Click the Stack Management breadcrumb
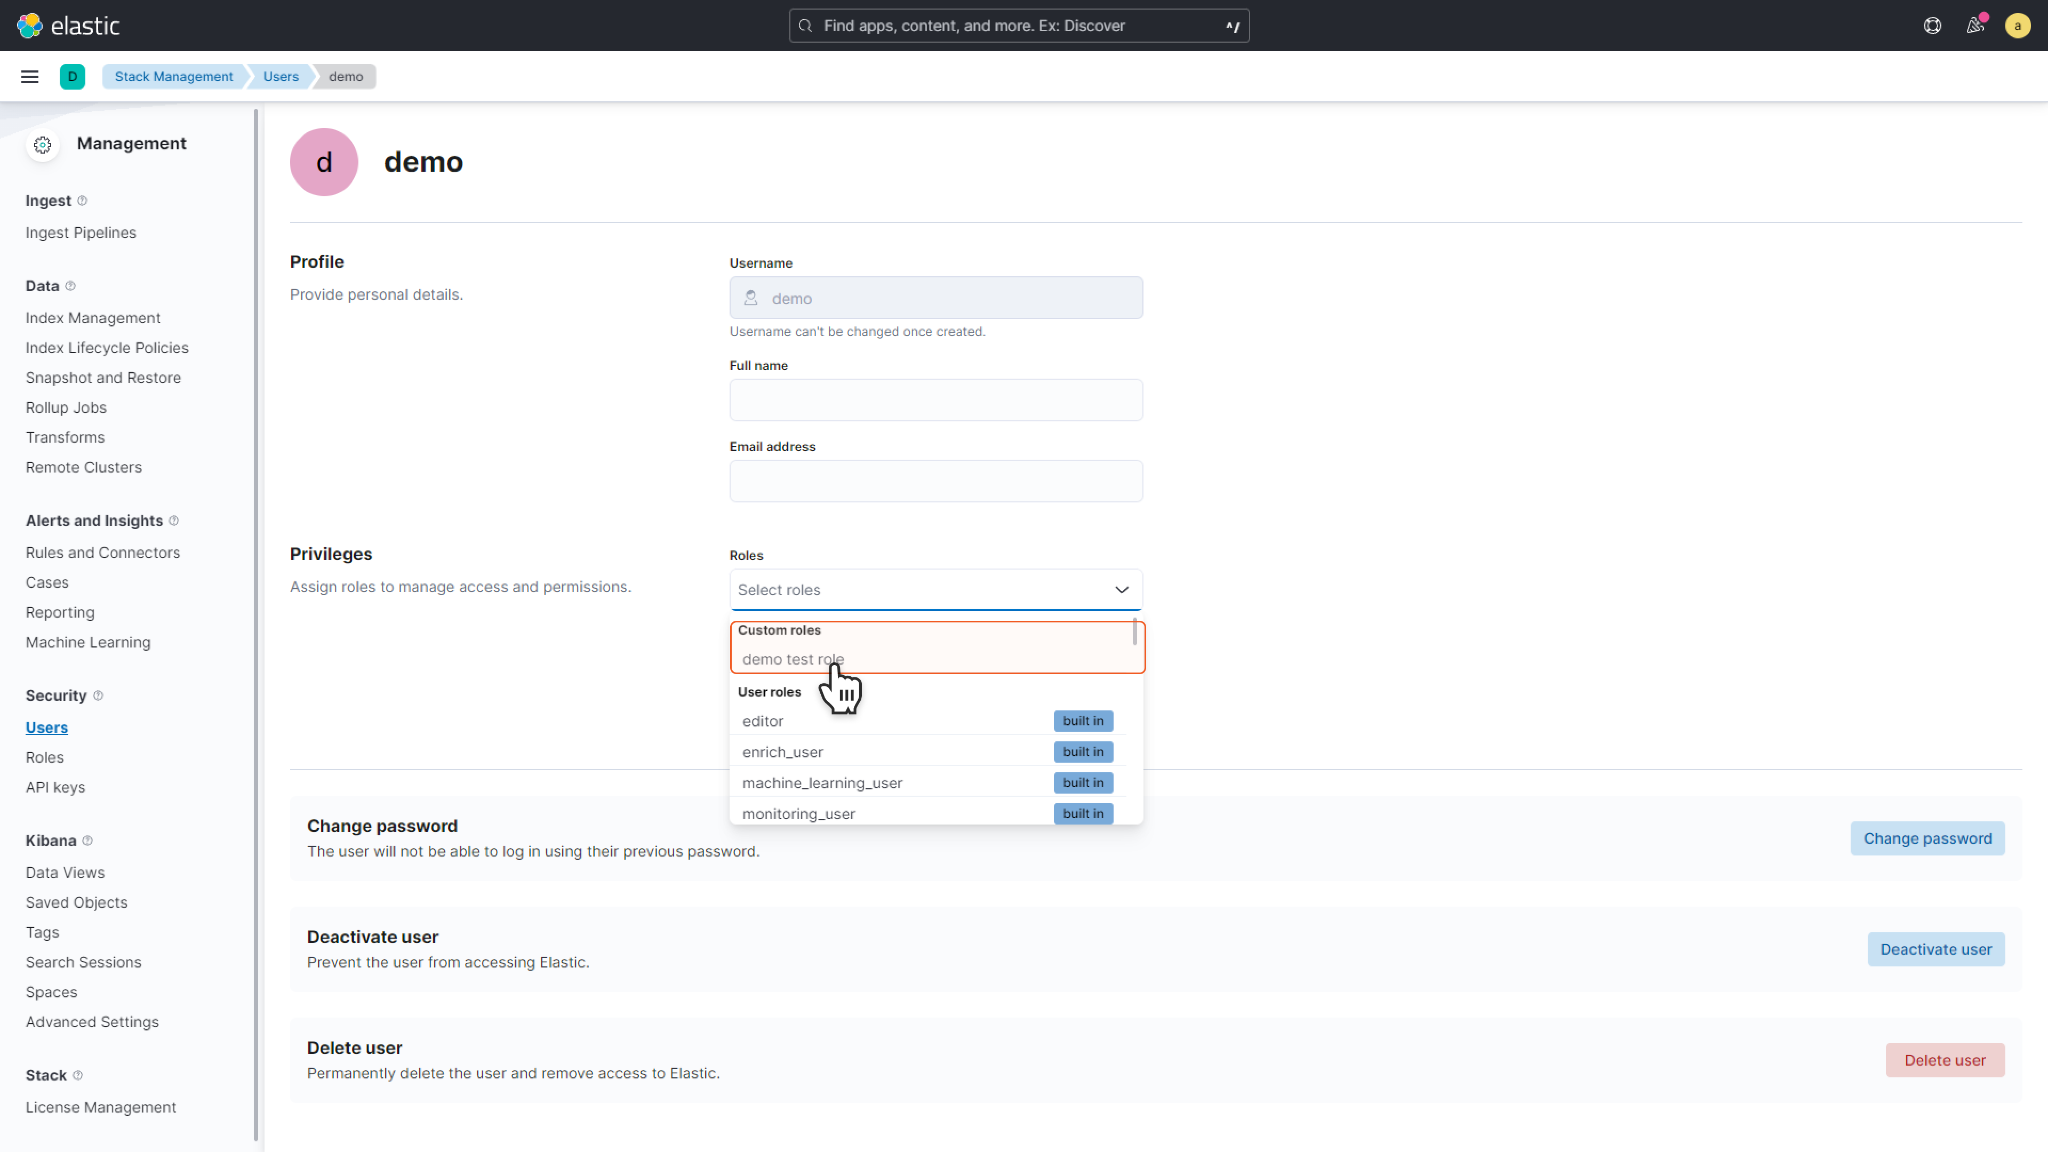Screen dimensions: 2048x1152 click(174, 77)
